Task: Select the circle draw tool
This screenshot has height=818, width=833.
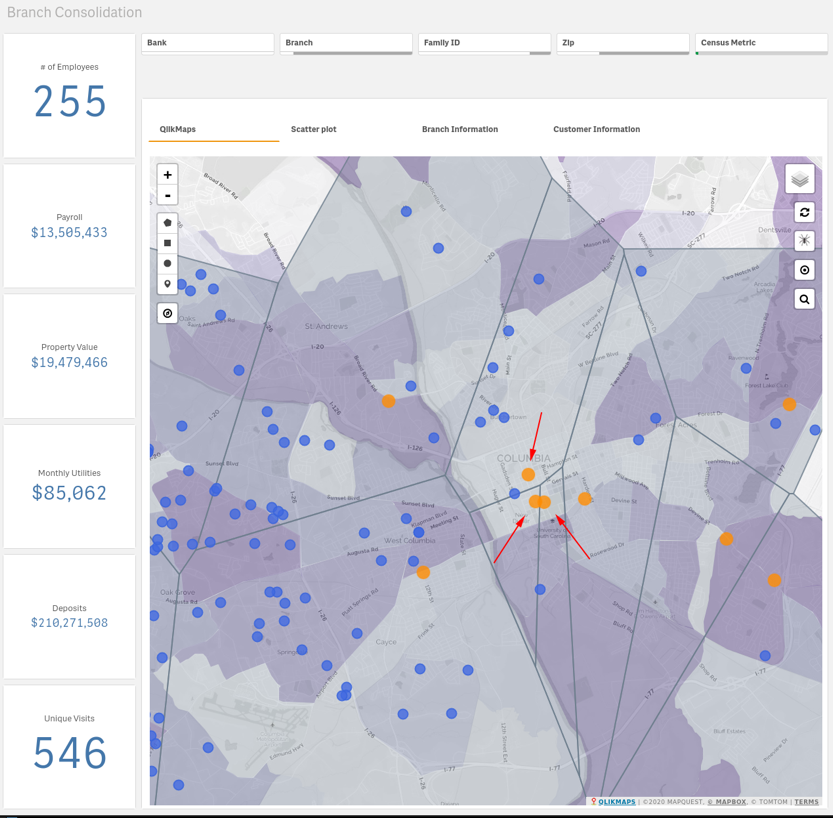Action: pos(167,264)
